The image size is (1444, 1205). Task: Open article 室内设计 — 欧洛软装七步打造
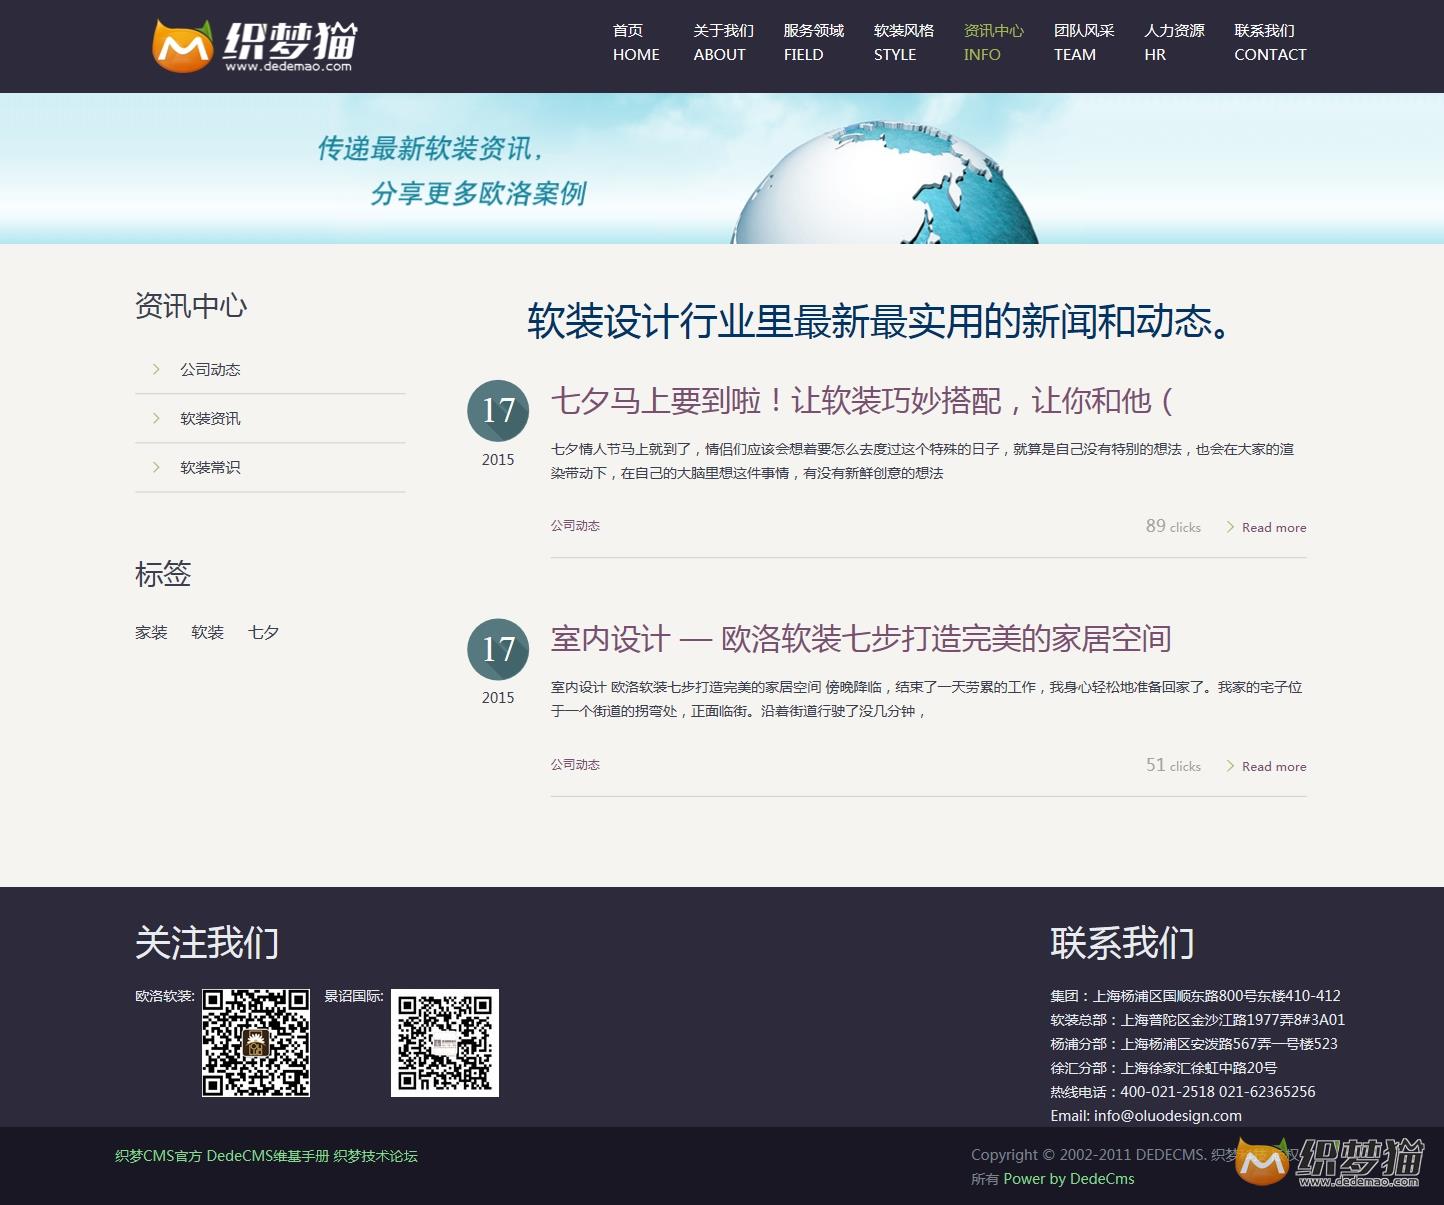click(861, 639)
